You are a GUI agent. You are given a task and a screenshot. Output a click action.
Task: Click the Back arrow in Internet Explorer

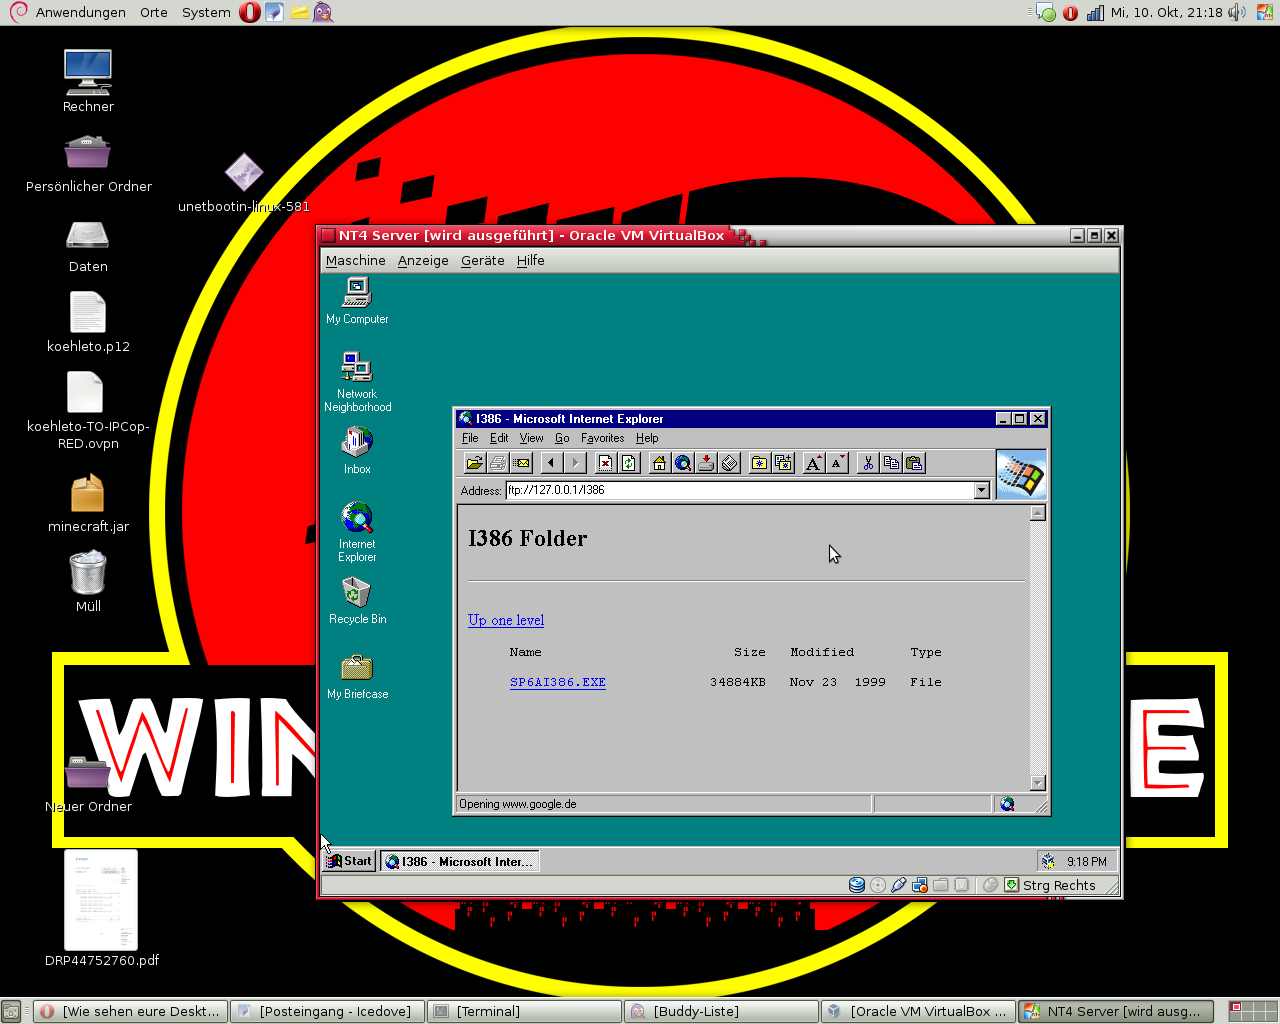(x=551, y=463)
